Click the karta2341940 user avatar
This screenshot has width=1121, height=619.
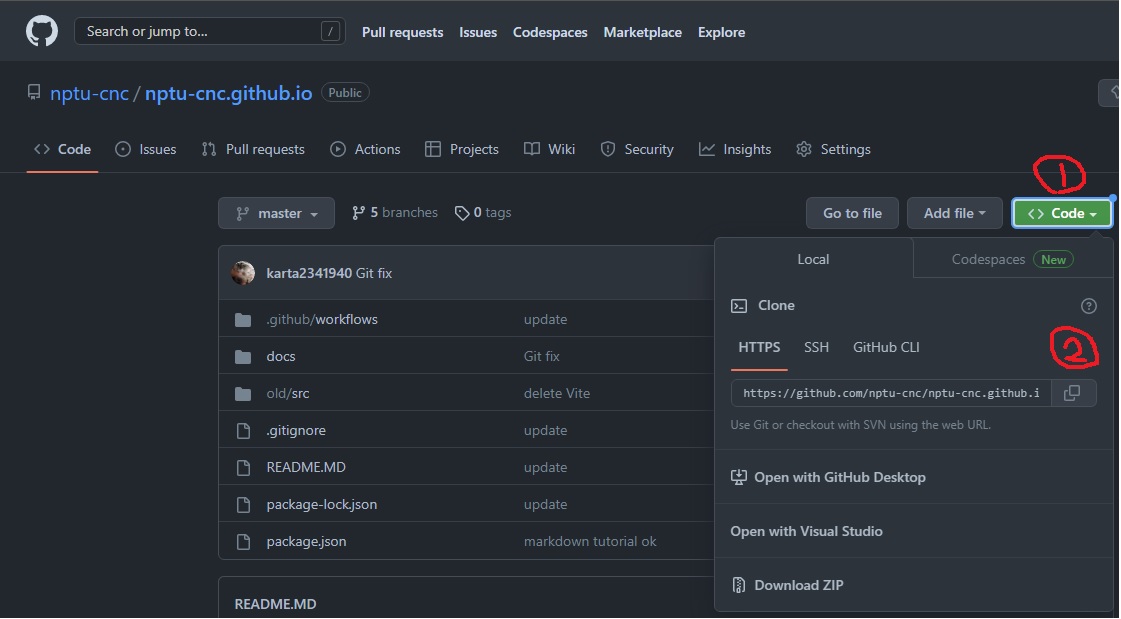243,273
